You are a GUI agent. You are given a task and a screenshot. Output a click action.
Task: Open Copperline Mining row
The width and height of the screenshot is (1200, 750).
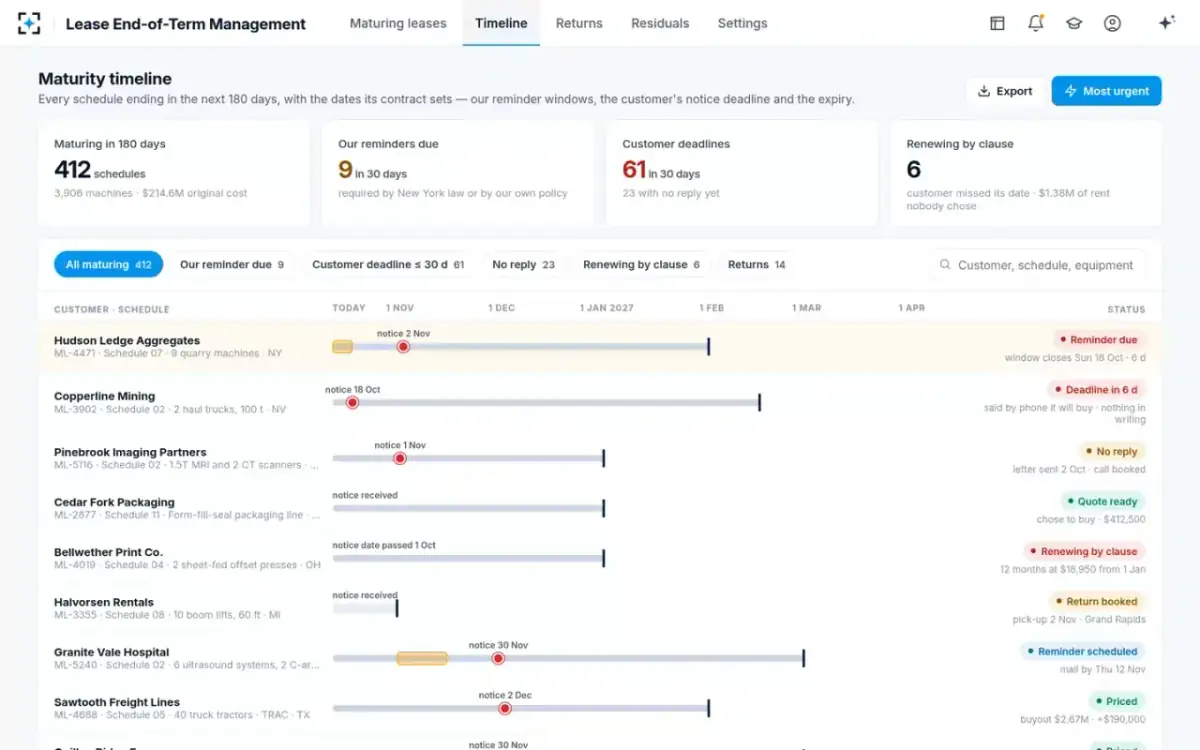pos(600,403)
